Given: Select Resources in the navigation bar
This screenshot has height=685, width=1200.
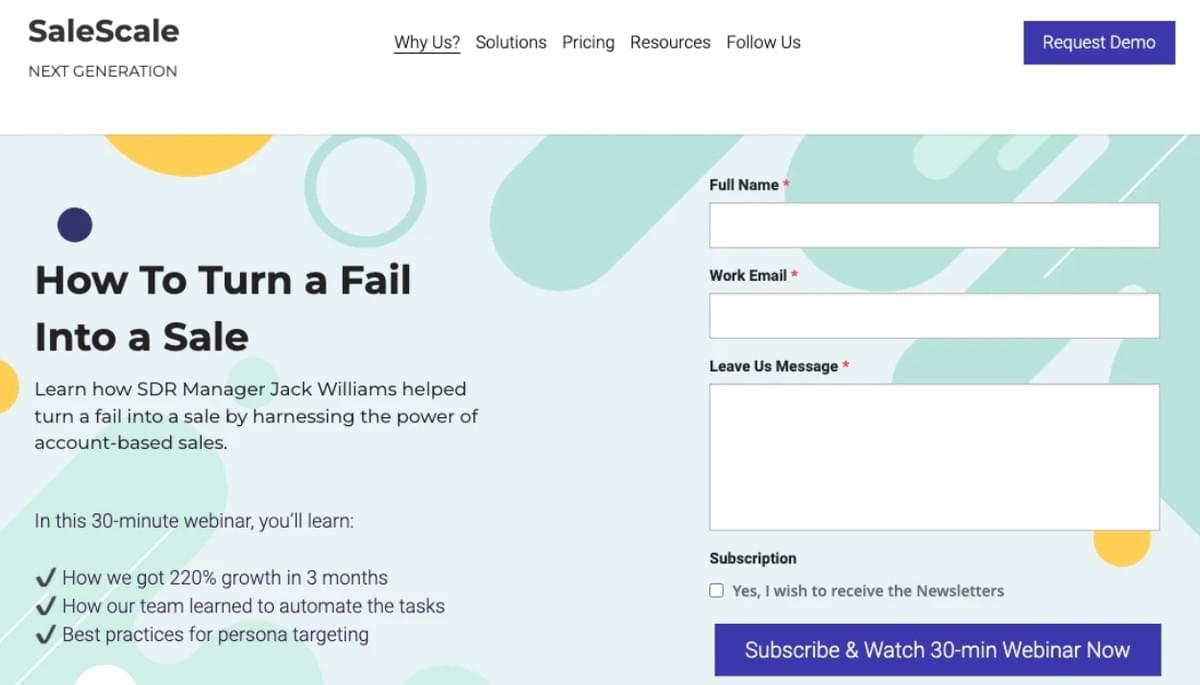Looking at the screenshot, I should pyautogui.click(x=670, y=42).
